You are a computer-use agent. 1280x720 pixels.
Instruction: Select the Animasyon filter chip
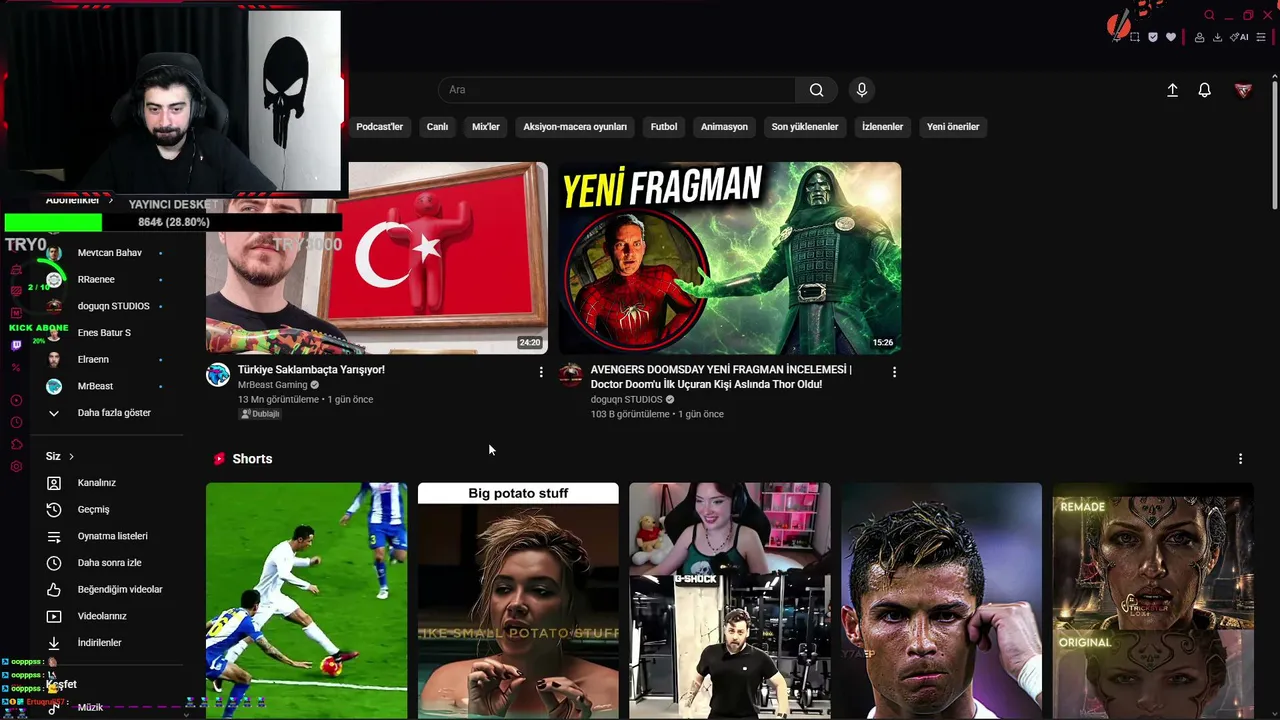point(724,127)
